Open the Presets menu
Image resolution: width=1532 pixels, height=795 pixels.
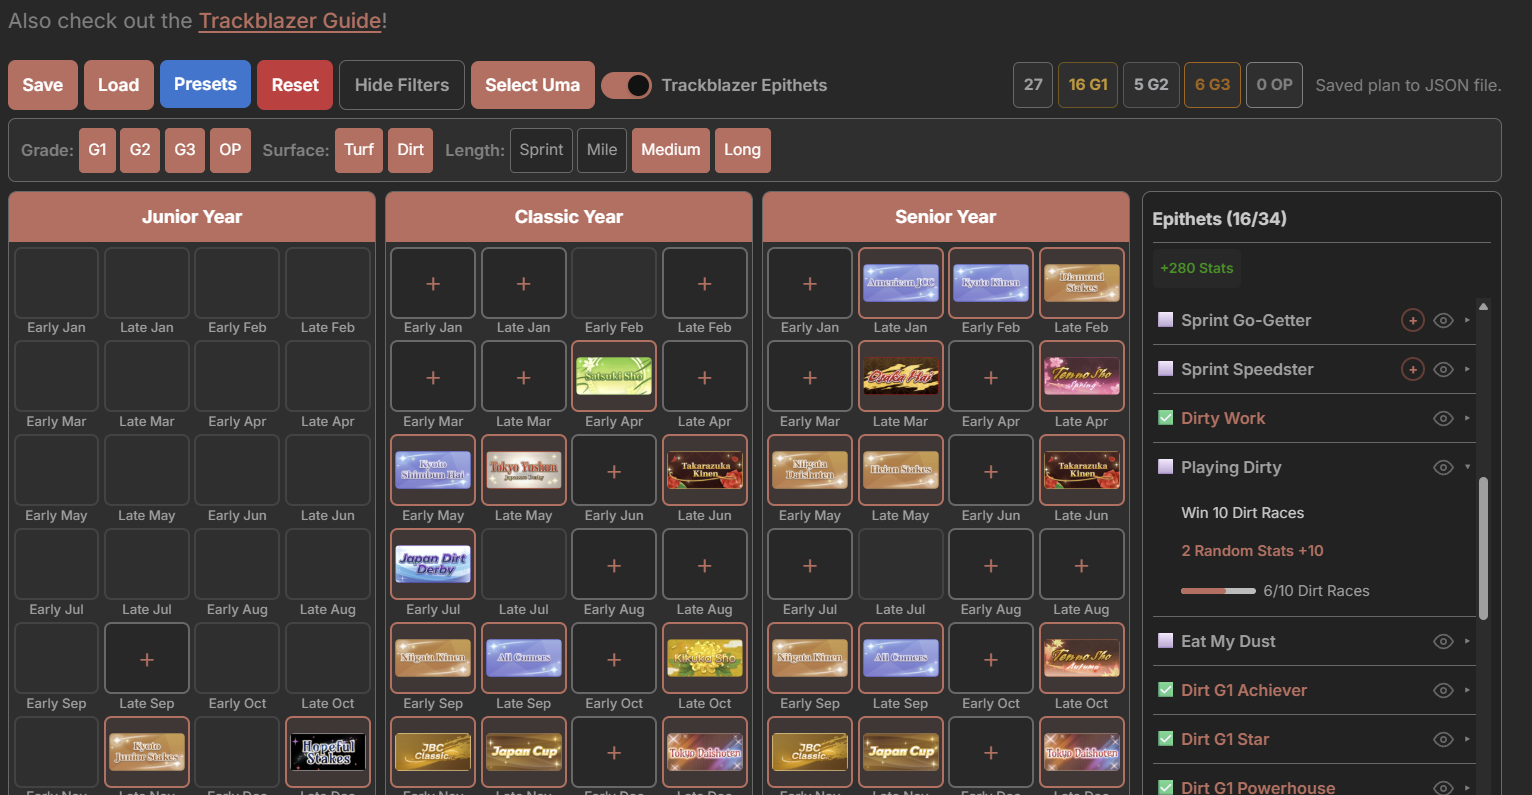(x=205, y=85)
